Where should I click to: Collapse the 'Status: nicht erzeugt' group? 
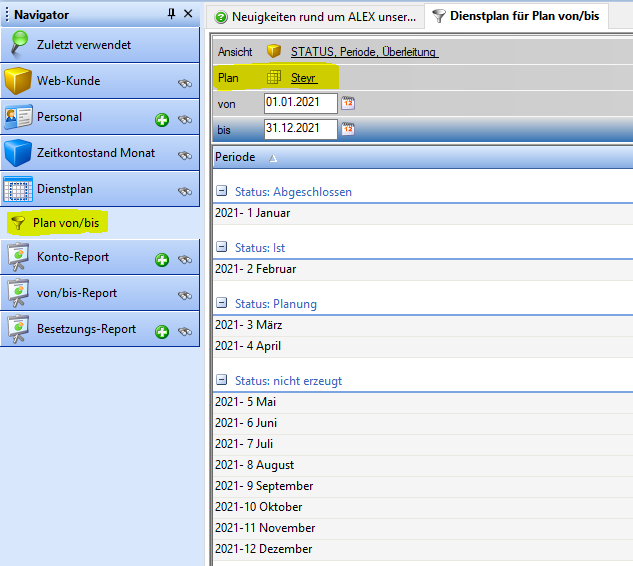221,380
